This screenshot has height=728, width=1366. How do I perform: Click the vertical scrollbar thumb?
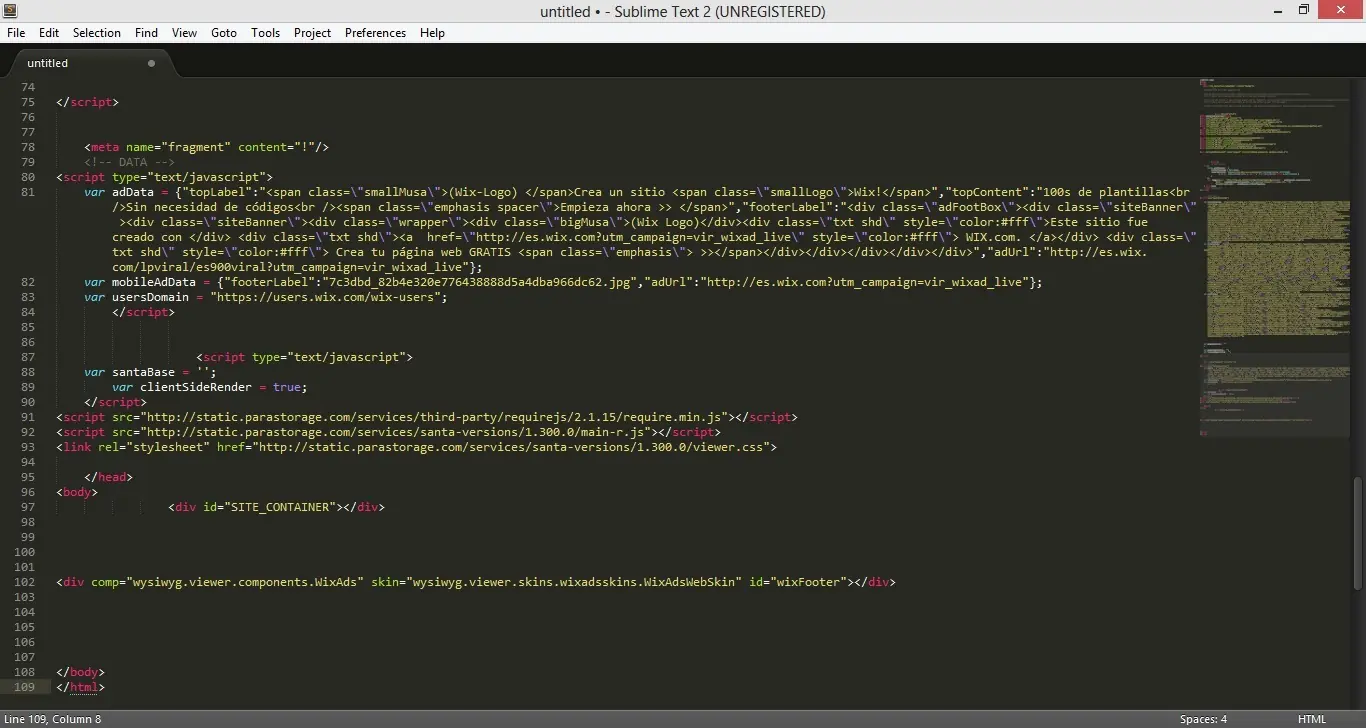1357,533
